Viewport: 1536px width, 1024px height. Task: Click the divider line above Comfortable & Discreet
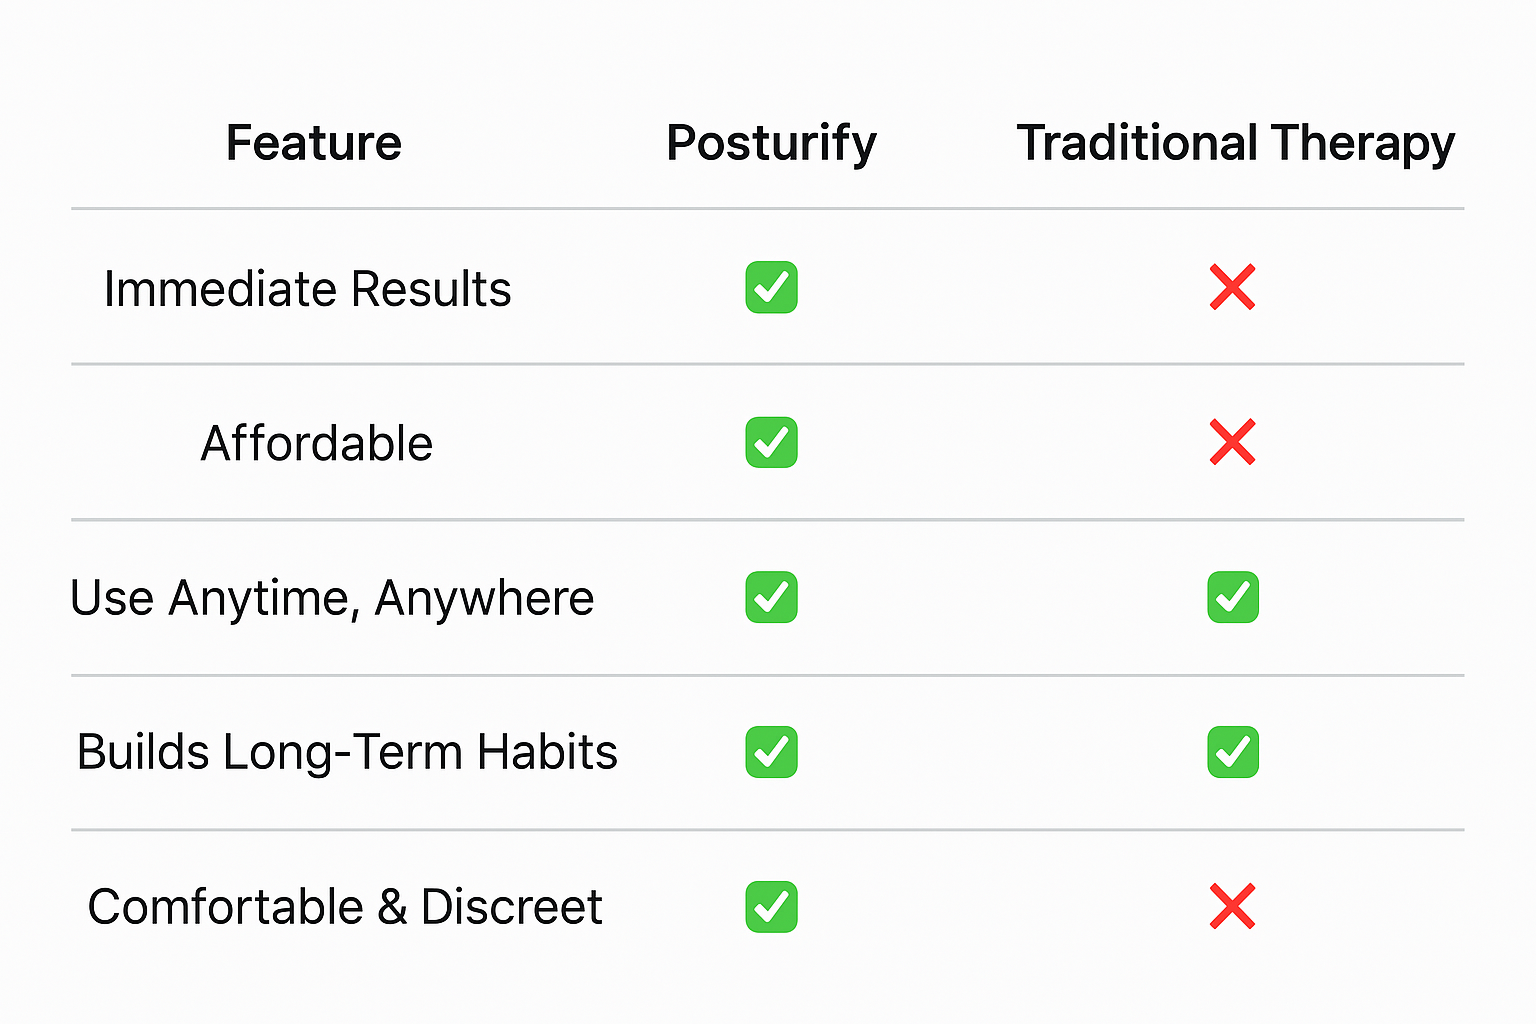(x=767, y=830)
